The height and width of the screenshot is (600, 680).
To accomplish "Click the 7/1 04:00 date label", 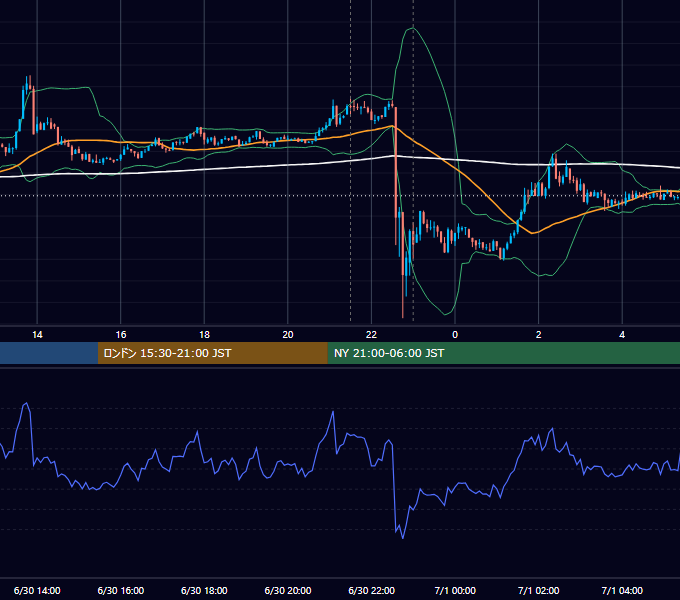I will click(x=622, y=590).
